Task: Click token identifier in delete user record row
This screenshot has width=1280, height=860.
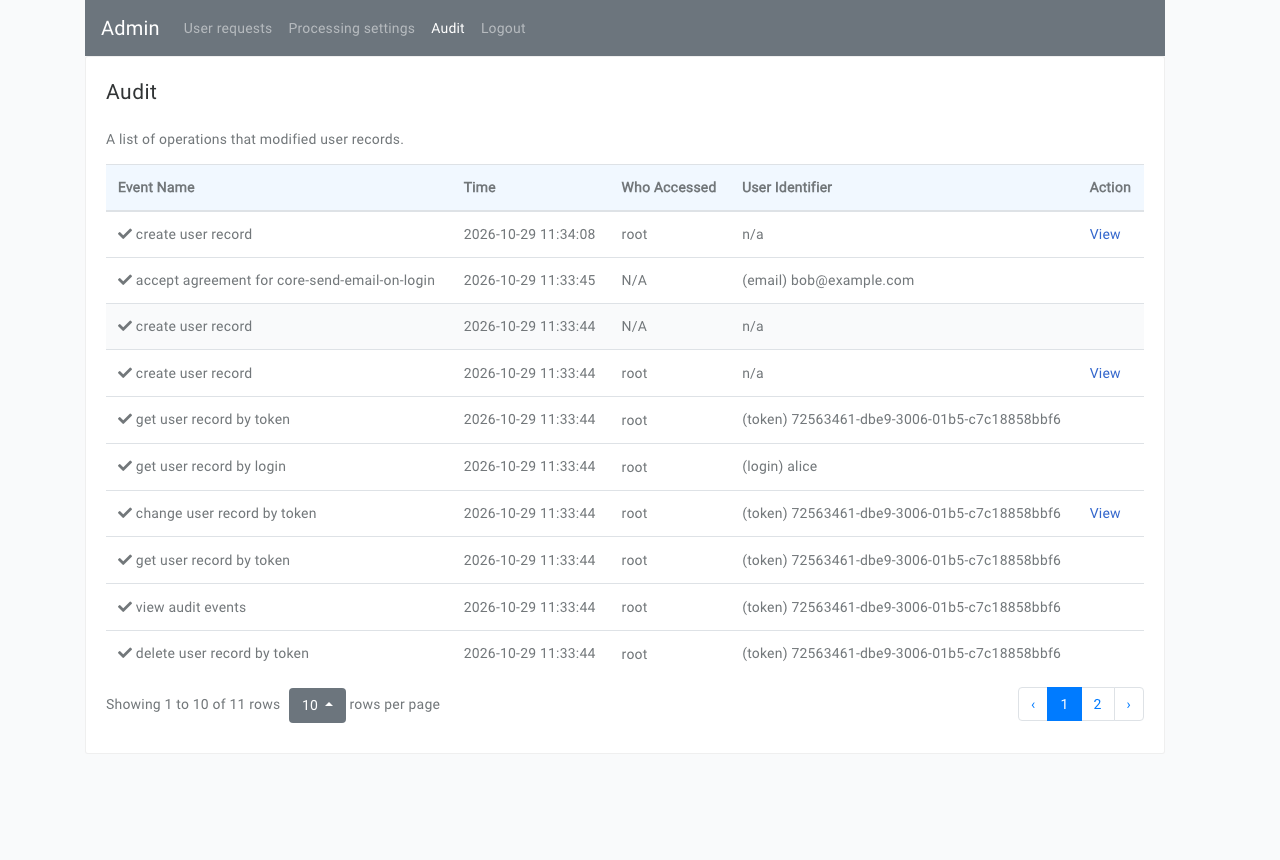Action: point(901,653)
